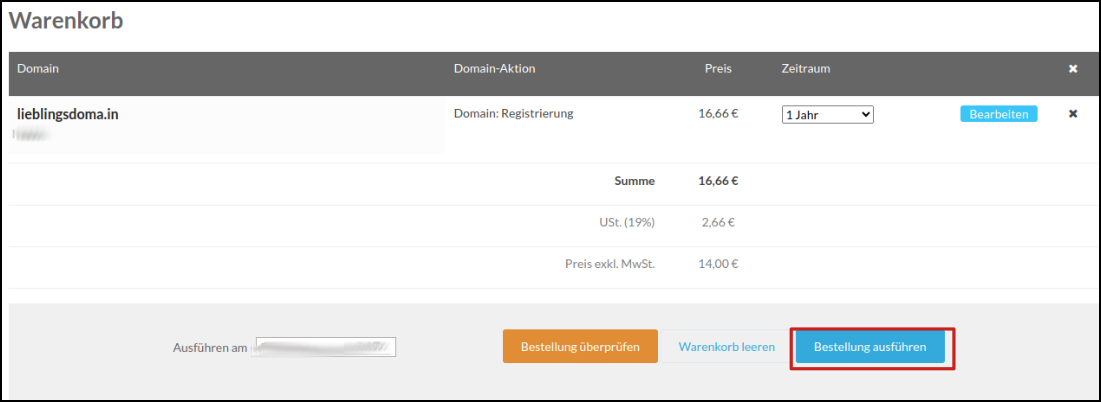Click the X icon in the table header
The height and width of the screenshot is (402, 1101).
(1073, 69)
